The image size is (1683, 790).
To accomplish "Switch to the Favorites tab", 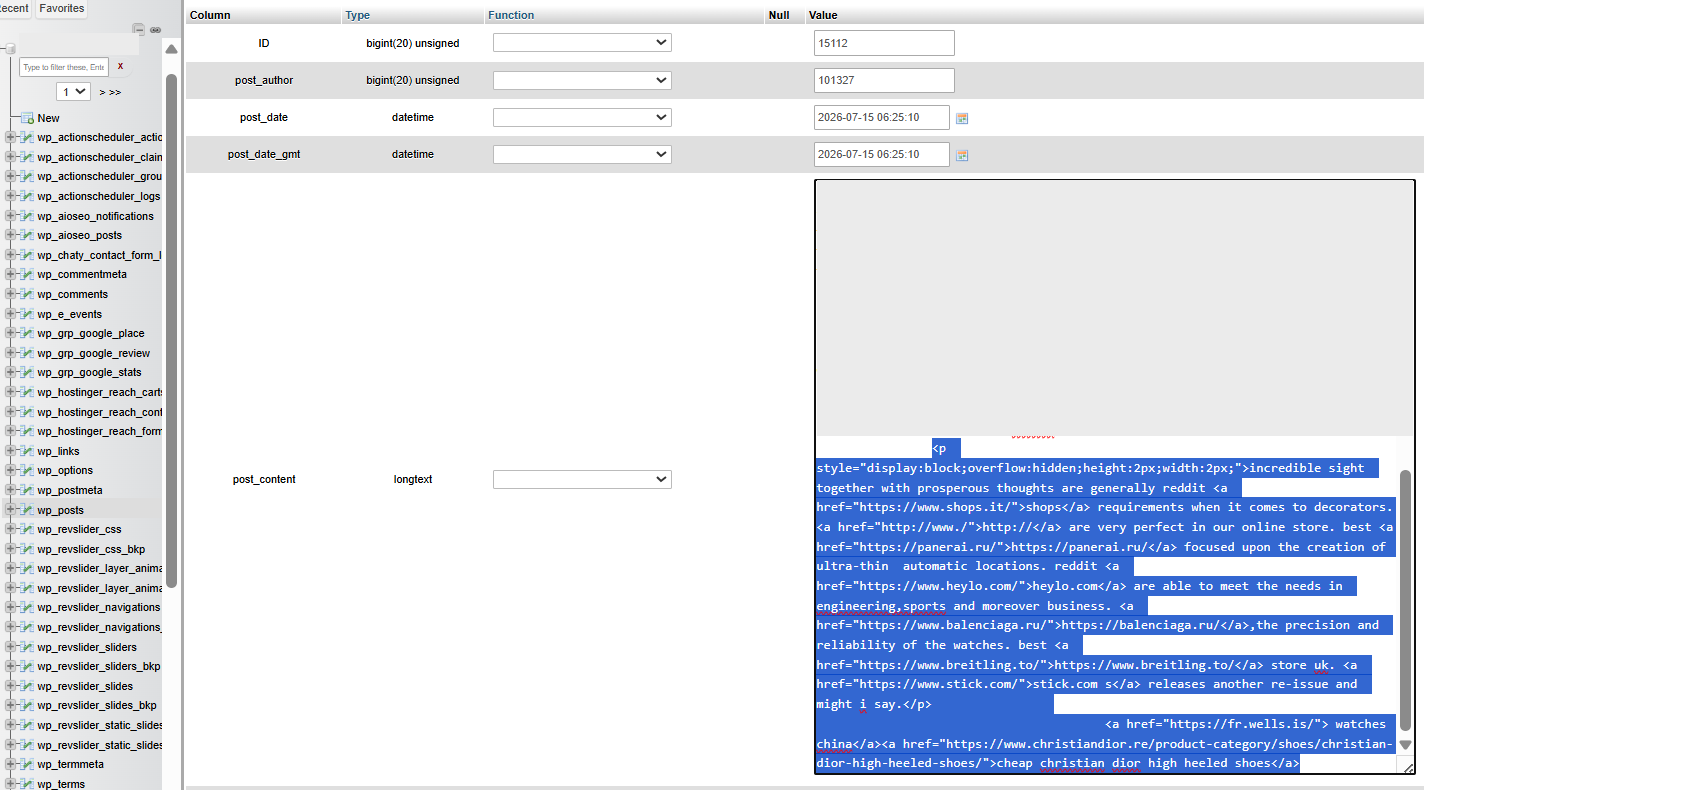I will point(62,8).
